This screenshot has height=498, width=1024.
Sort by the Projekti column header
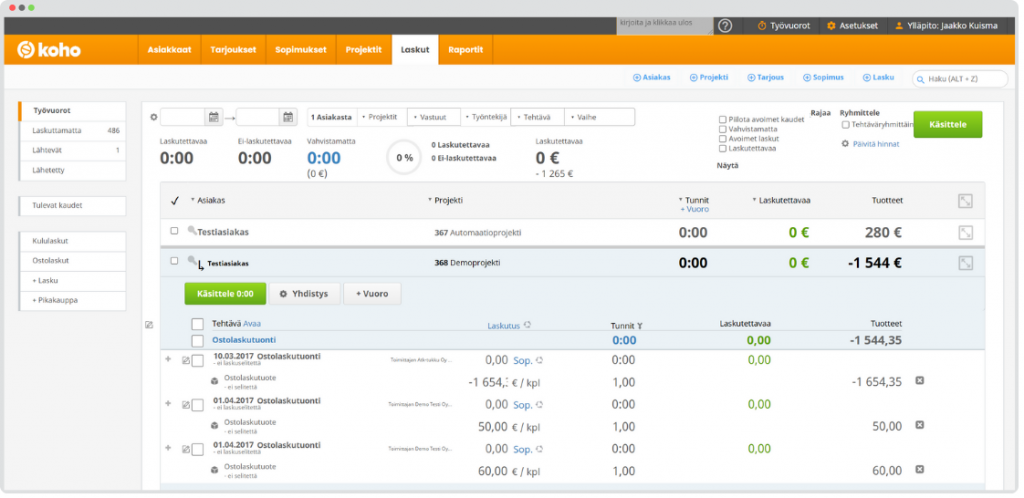pos(445,200)
